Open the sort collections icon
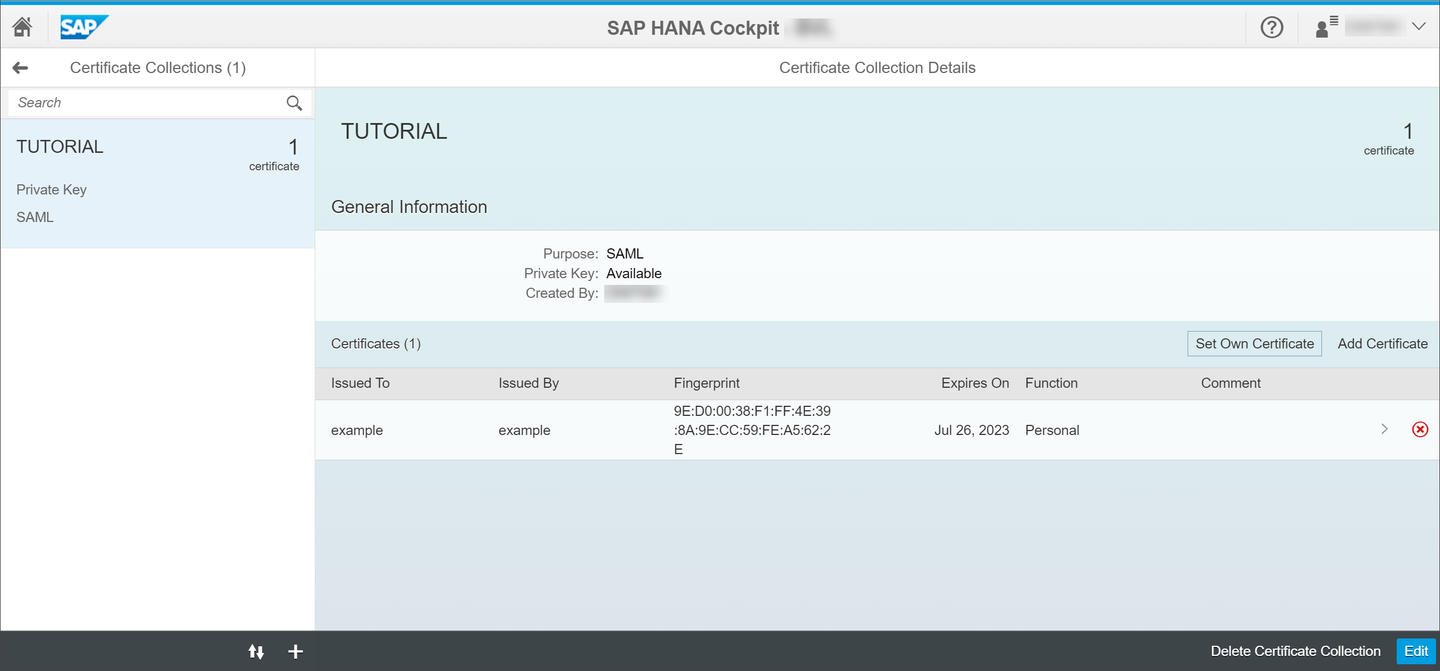The image size is (1440, 671). (256, 652)
